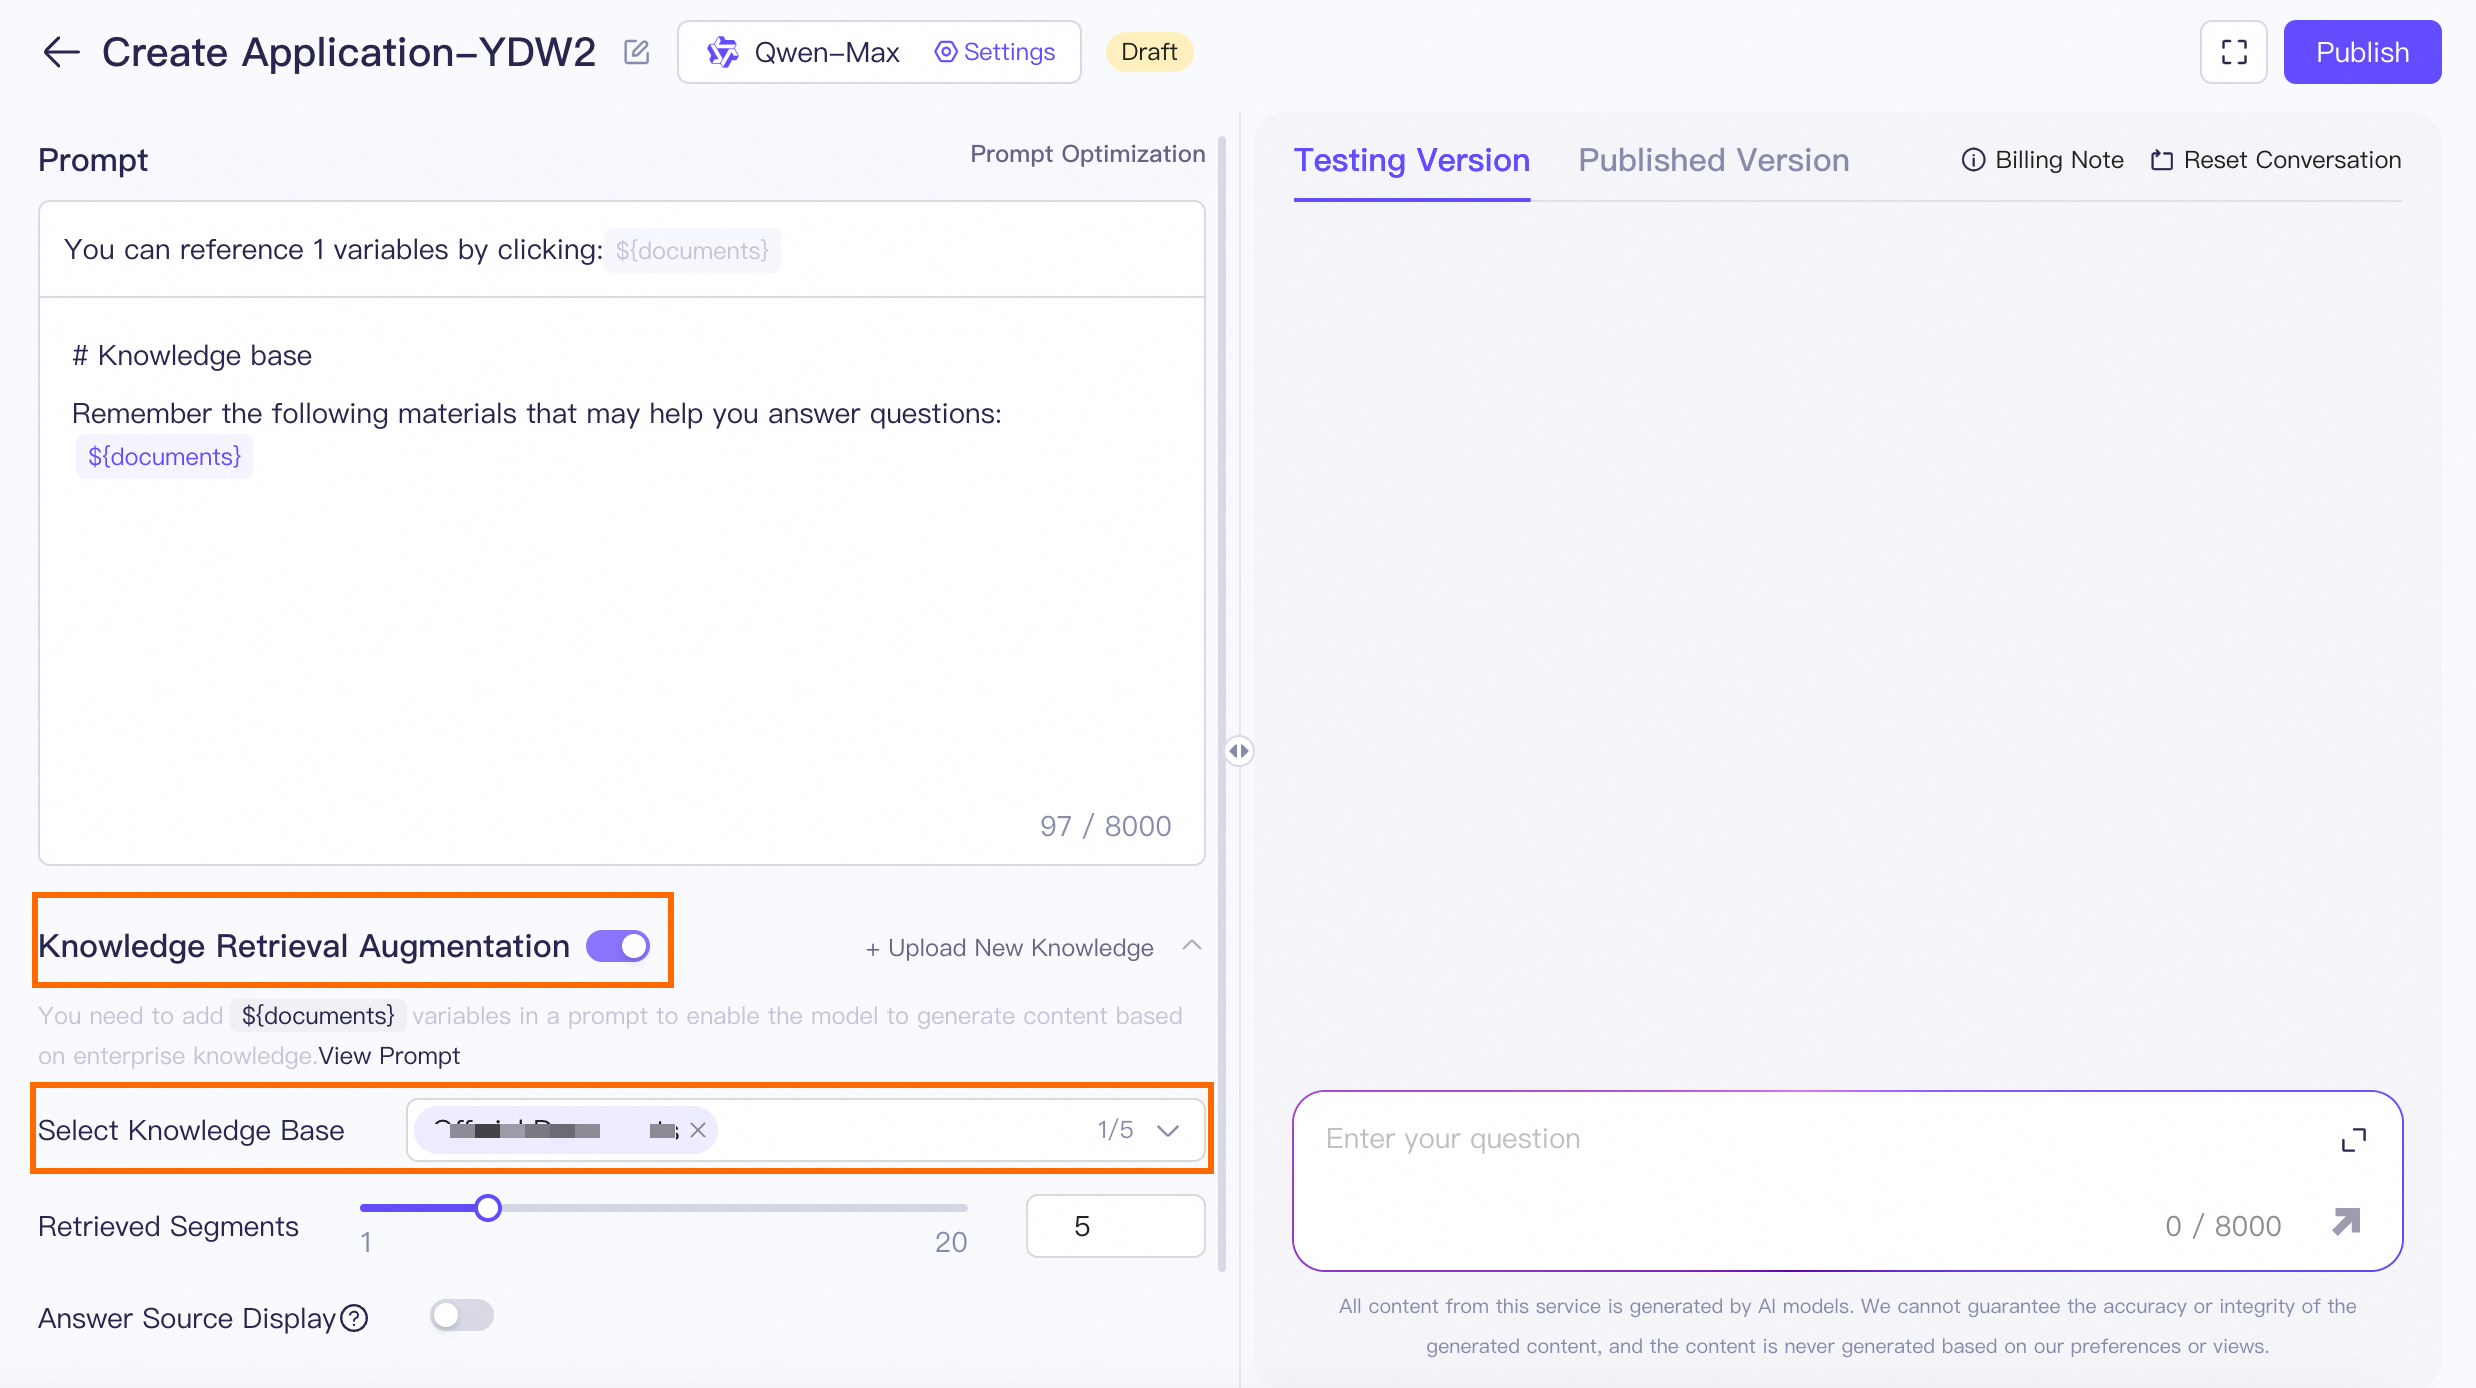Remove the selected knowledge base tag
This screenshot has width=2476, height=1388.
(698, 1130)
